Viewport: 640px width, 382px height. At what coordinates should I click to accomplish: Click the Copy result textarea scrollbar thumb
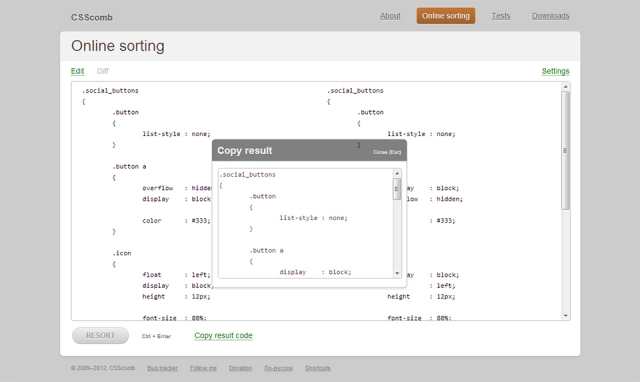397,189
